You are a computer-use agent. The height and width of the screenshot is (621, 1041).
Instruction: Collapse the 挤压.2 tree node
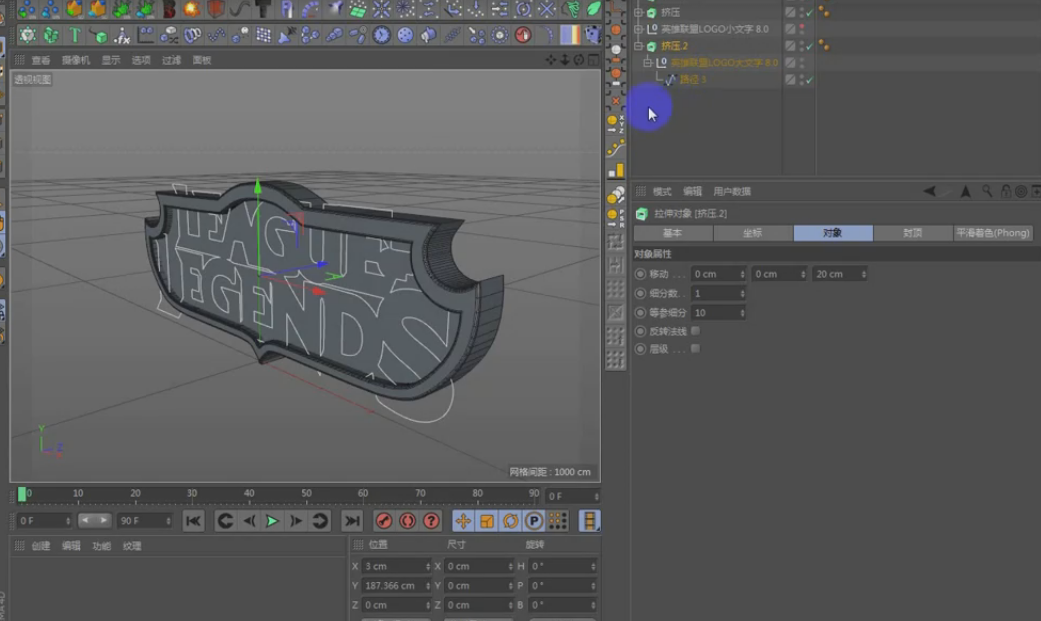coord(638,46)
